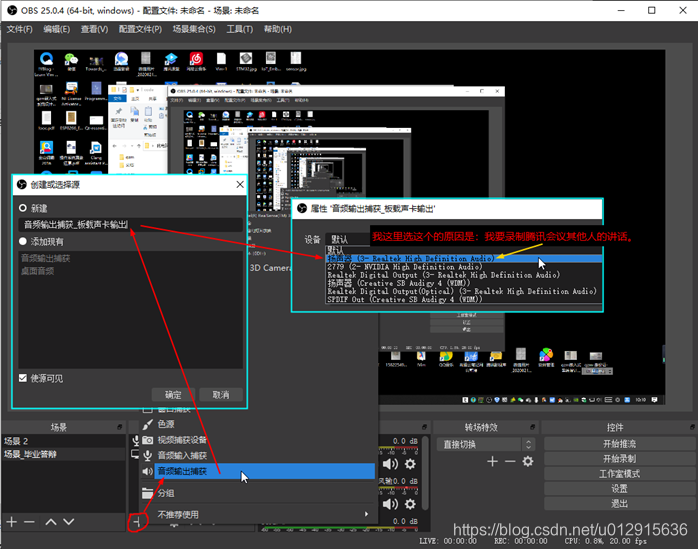Mute the 风轴 mixer channel speaker
The height and width of the screenshot is (549, 698).
point(390,504)
